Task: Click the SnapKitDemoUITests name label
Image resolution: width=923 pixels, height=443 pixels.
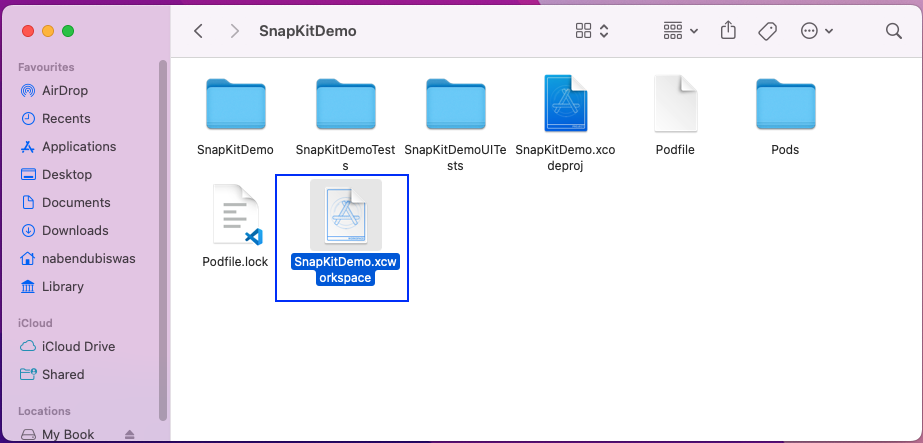Action: coord(455,158)
